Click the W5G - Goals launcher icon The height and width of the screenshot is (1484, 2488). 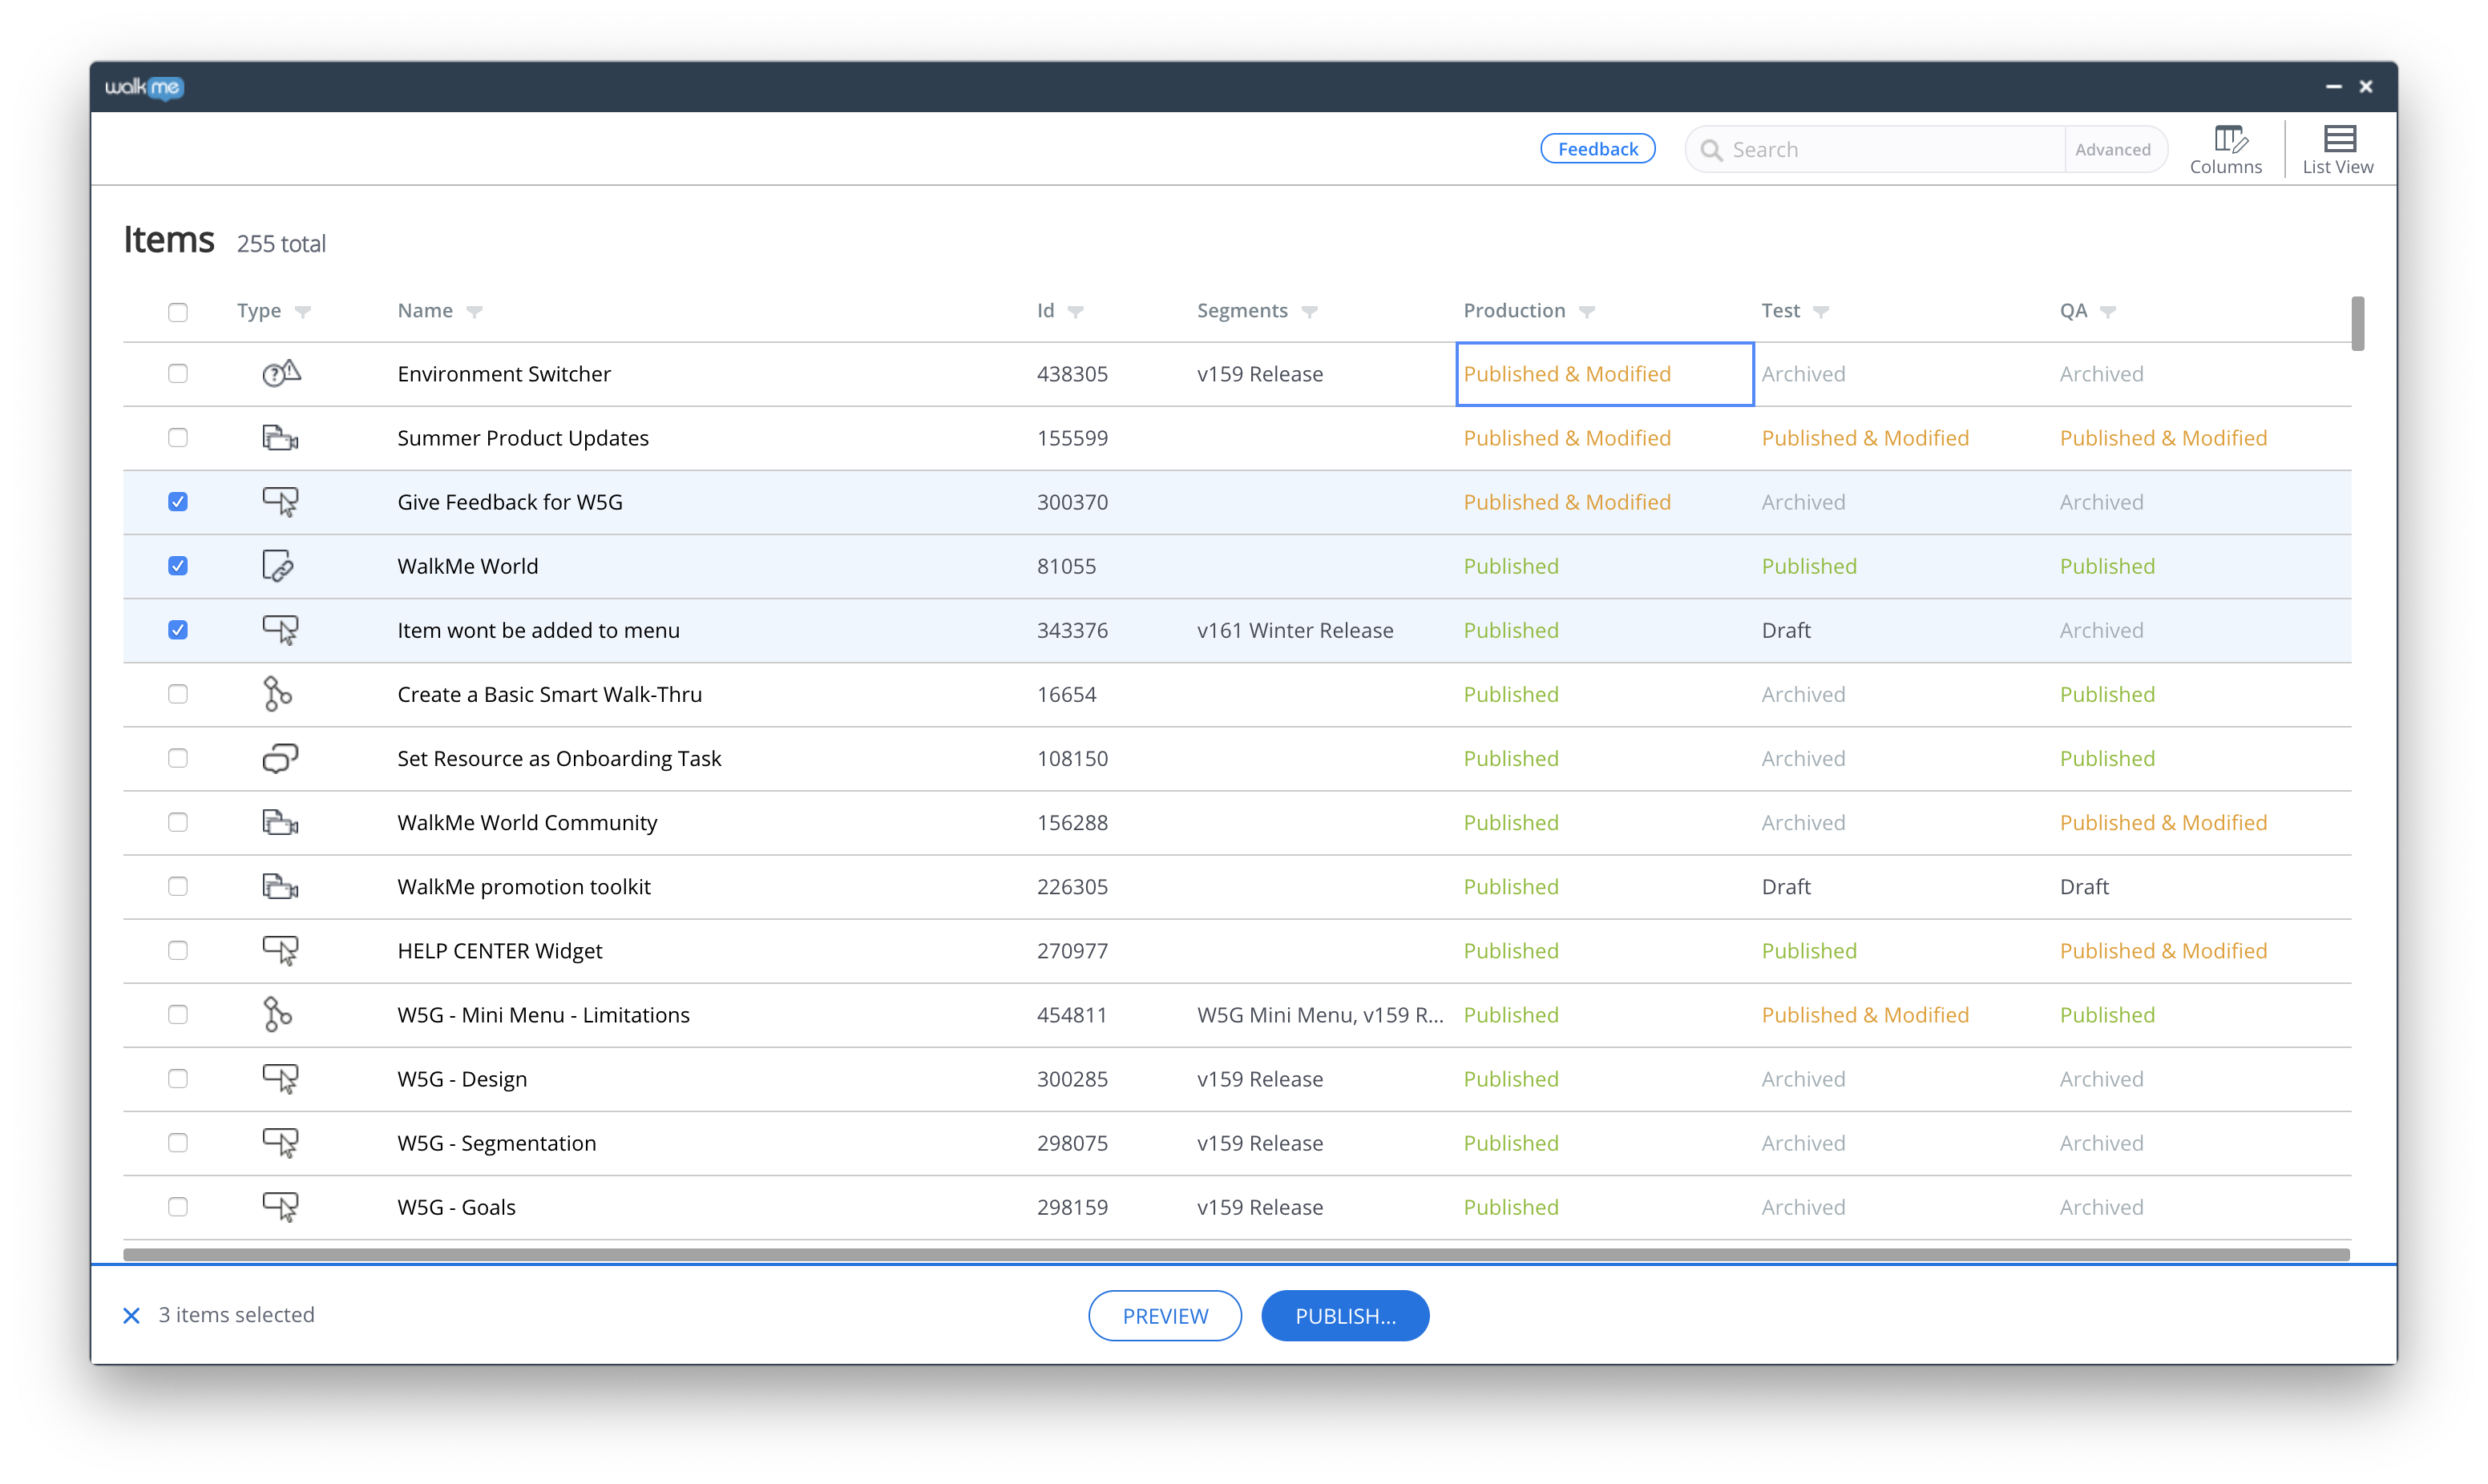[x=280, y=1207]
